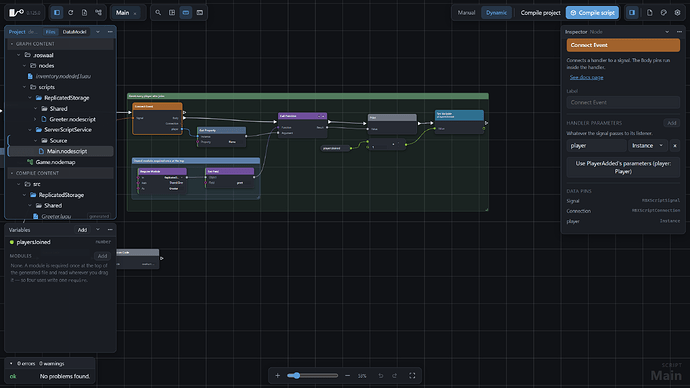Open the theme palette icon

coord(664,13)
